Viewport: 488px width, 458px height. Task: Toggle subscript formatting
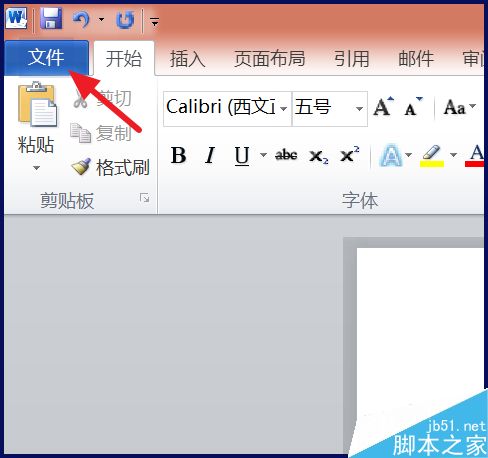click(x=318, y=156)
